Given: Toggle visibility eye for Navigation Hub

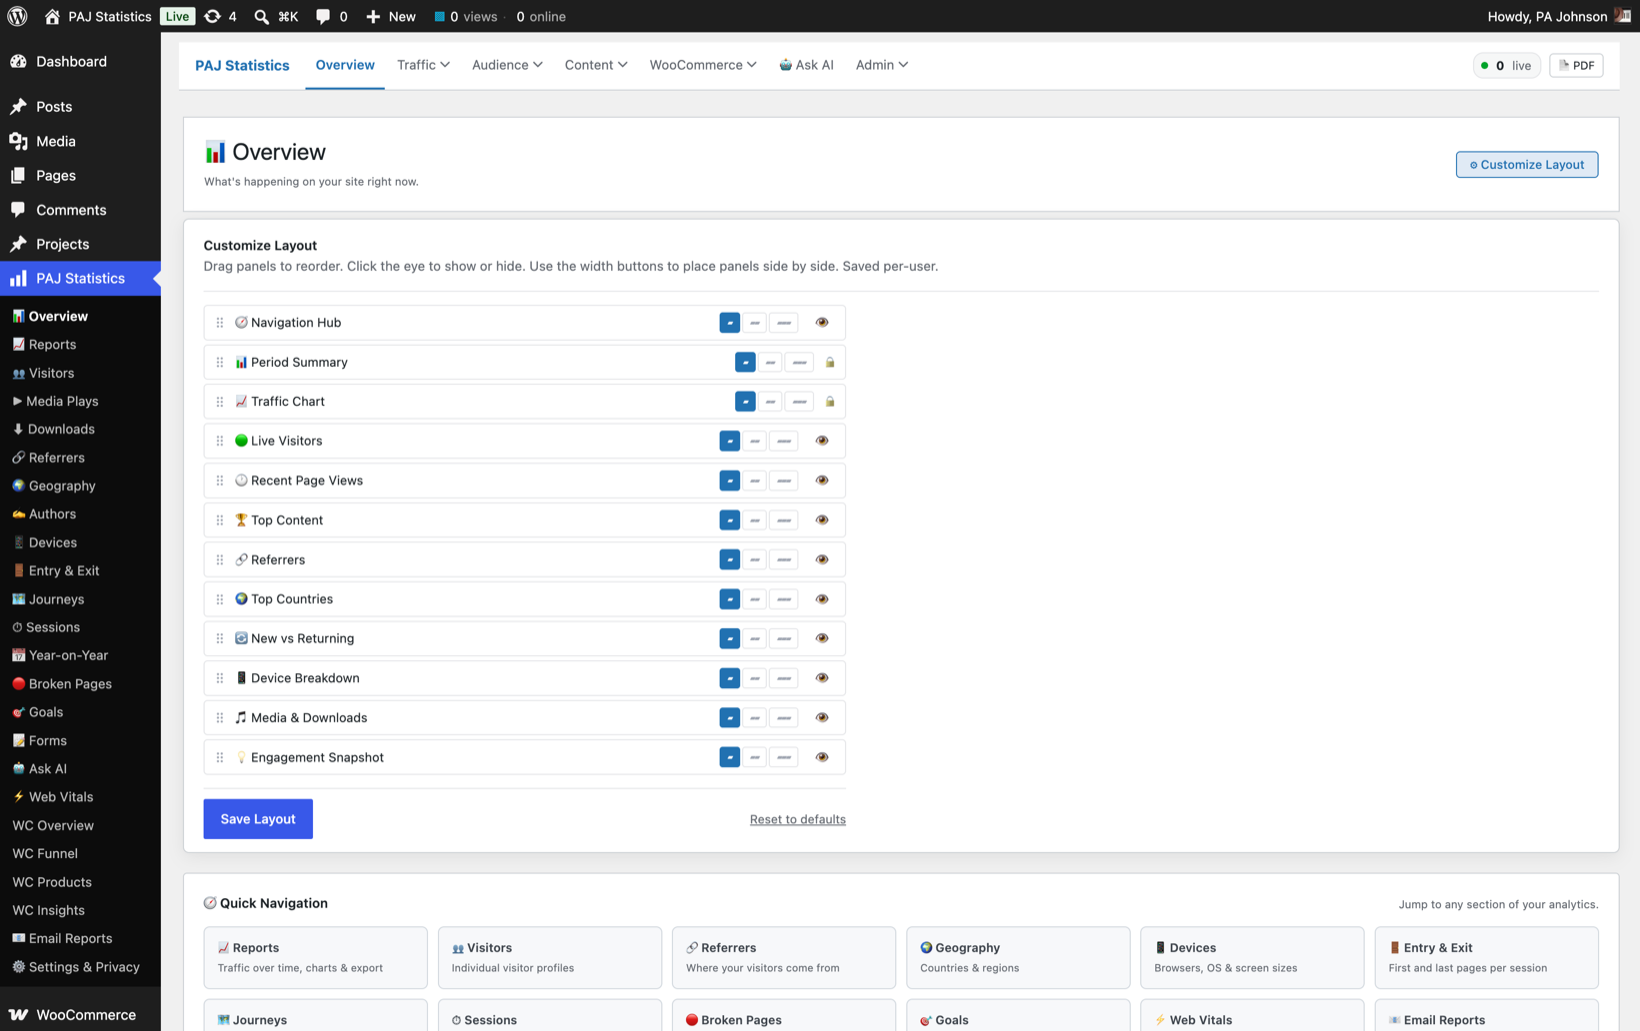Looking at the screenshot, I should (x=822, y=322).
